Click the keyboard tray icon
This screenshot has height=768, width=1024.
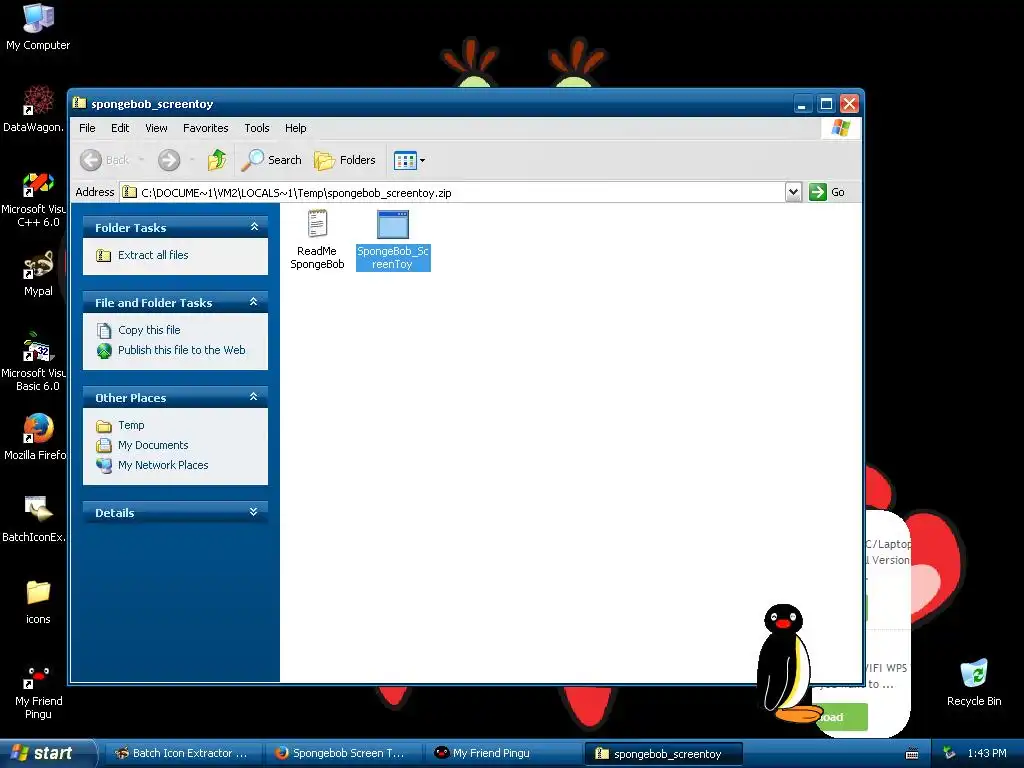(x=912, y=754)
